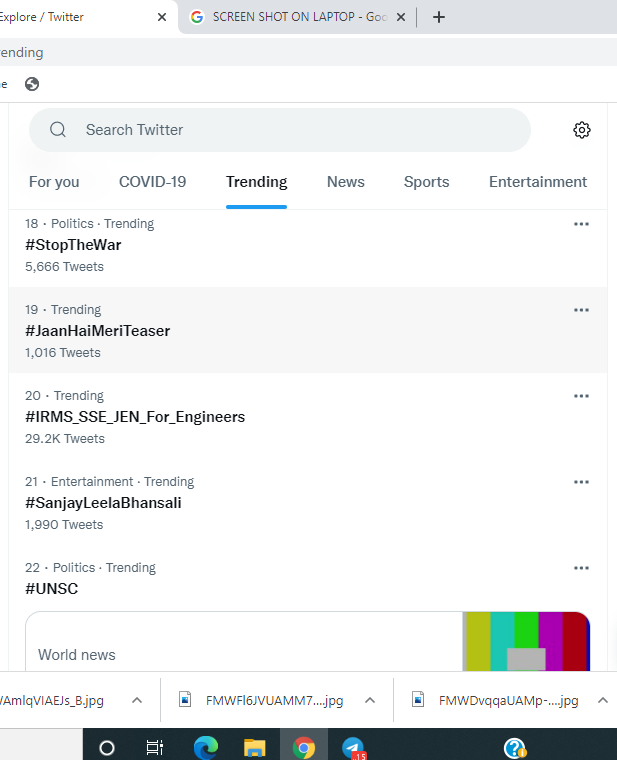Click the World news color bars thumbnail
The image size is (617, 760).
(x=526, y=642)
